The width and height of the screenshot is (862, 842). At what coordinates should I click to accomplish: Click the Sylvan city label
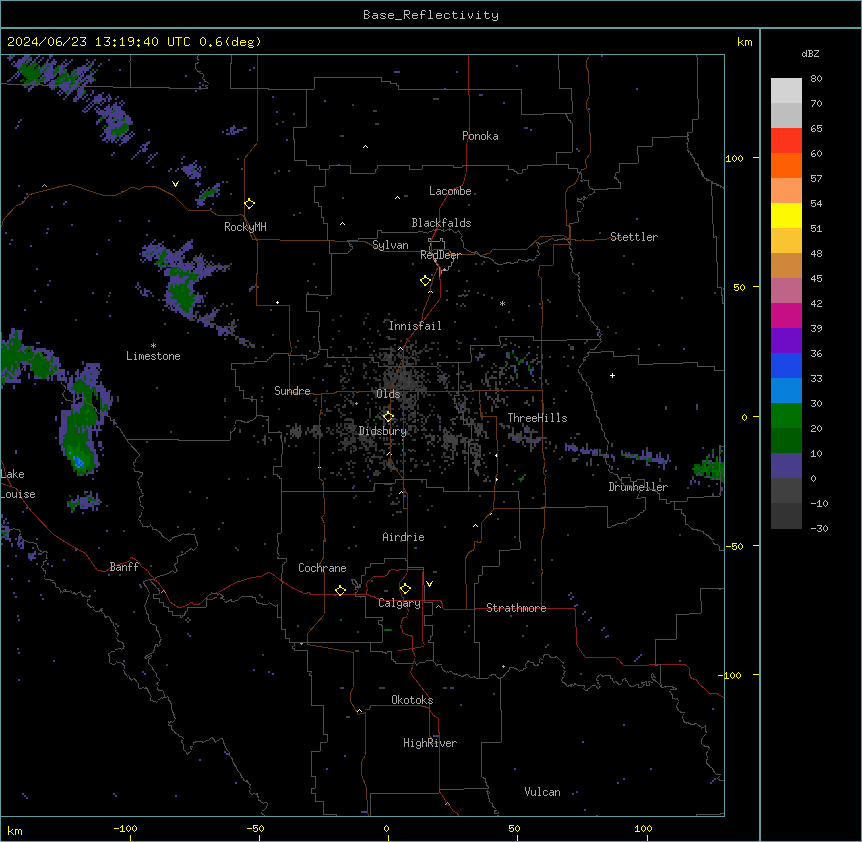(390, 245)
